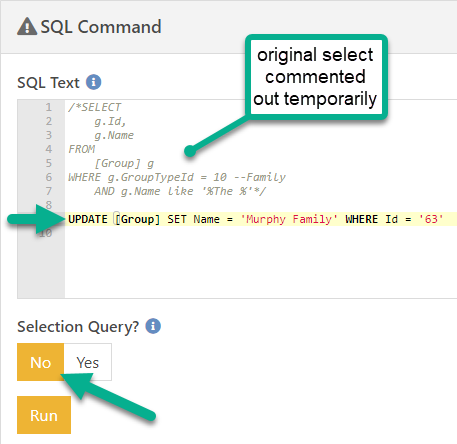Click the SQL Text field label
The width and height of the screenshot is (457, 444).
tap(48, 83)
